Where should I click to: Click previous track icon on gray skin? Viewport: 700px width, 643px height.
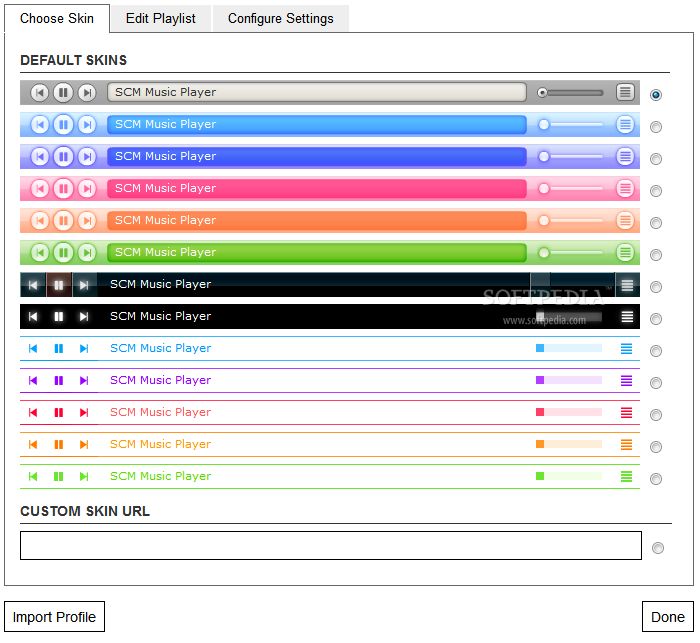coord(39,93)
